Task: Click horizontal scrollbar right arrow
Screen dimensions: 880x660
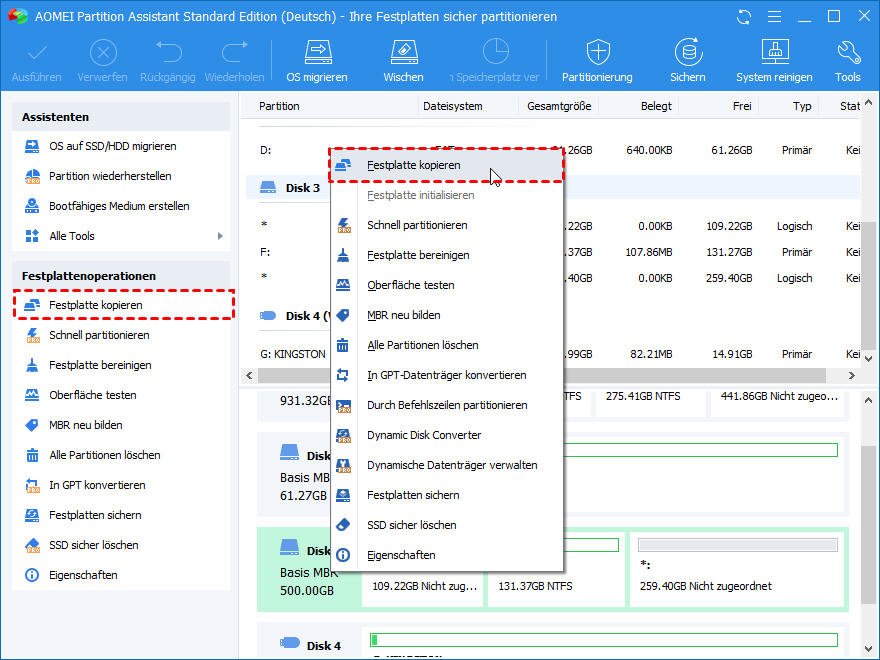Action: point(851,375)
